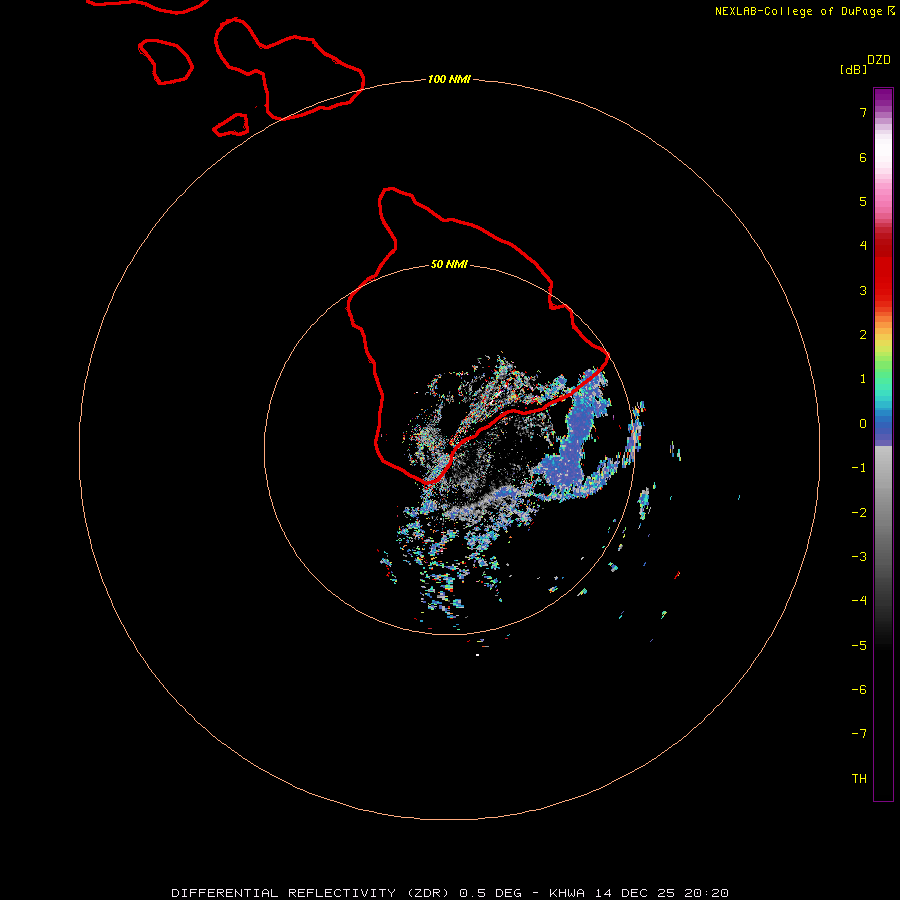Click the purple top of the colorbar
This screenshot has width=900, height=900.
point(883,98)
